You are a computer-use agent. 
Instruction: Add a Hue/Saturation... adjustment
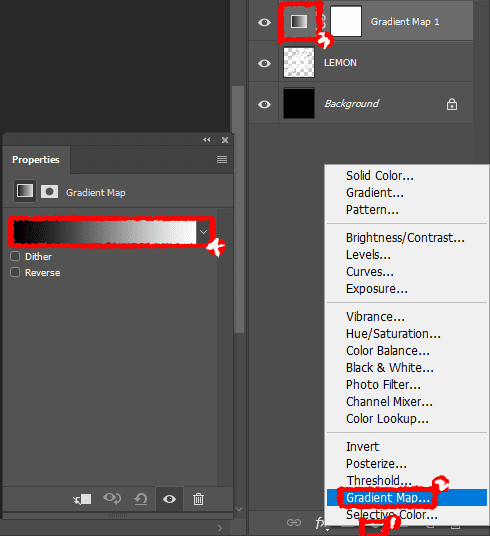pyautogui.click(x=393, y=334)
